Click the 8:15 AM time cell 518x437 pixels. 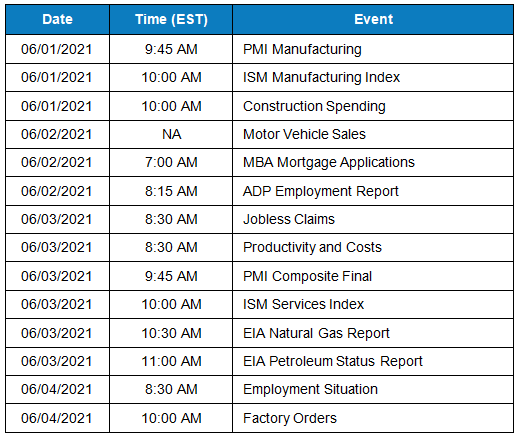(x=171, y=191)
